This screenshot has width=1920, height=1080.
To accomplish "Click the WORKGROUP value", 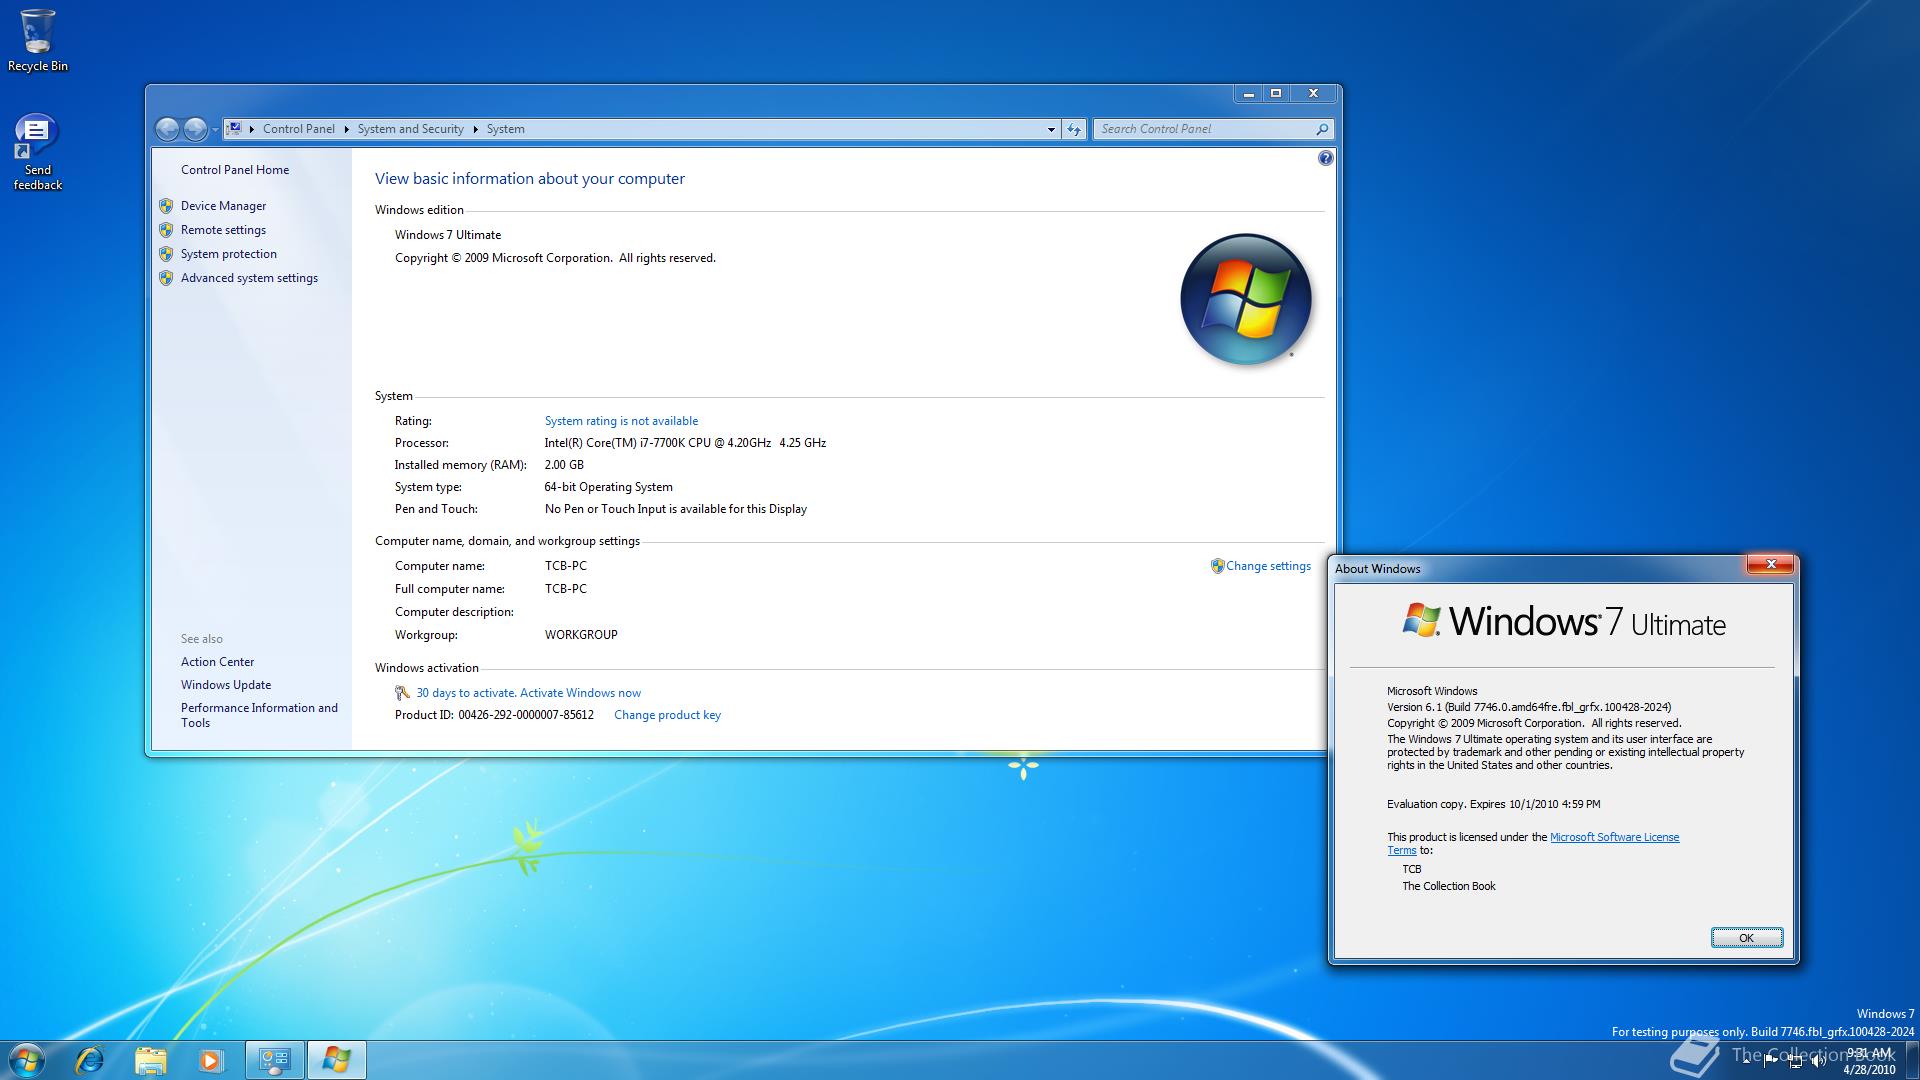I will pos(581,635).
